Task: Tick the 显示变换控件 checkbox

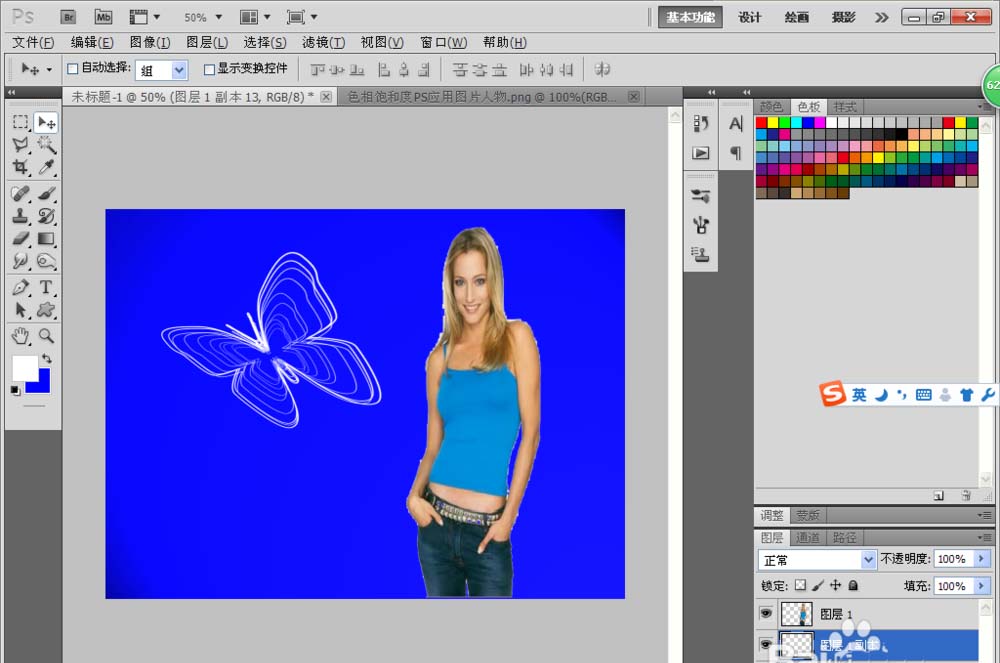Action: click(209, 69)
